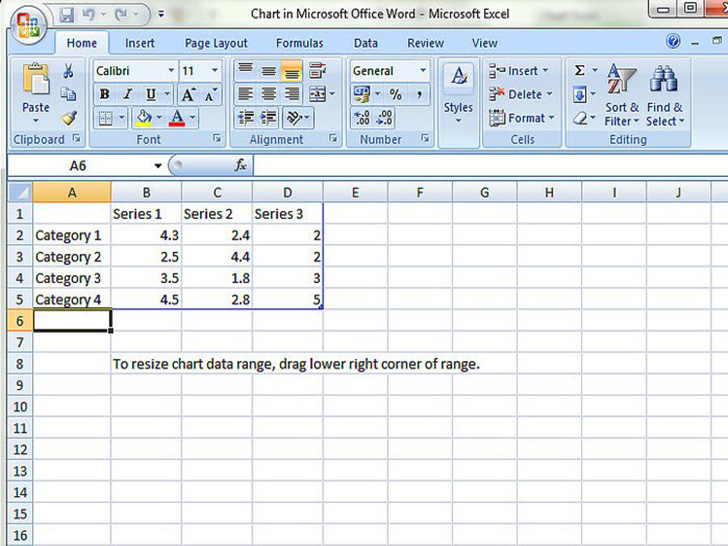Expand the Alignment dialog launcher

pos(333,138)
